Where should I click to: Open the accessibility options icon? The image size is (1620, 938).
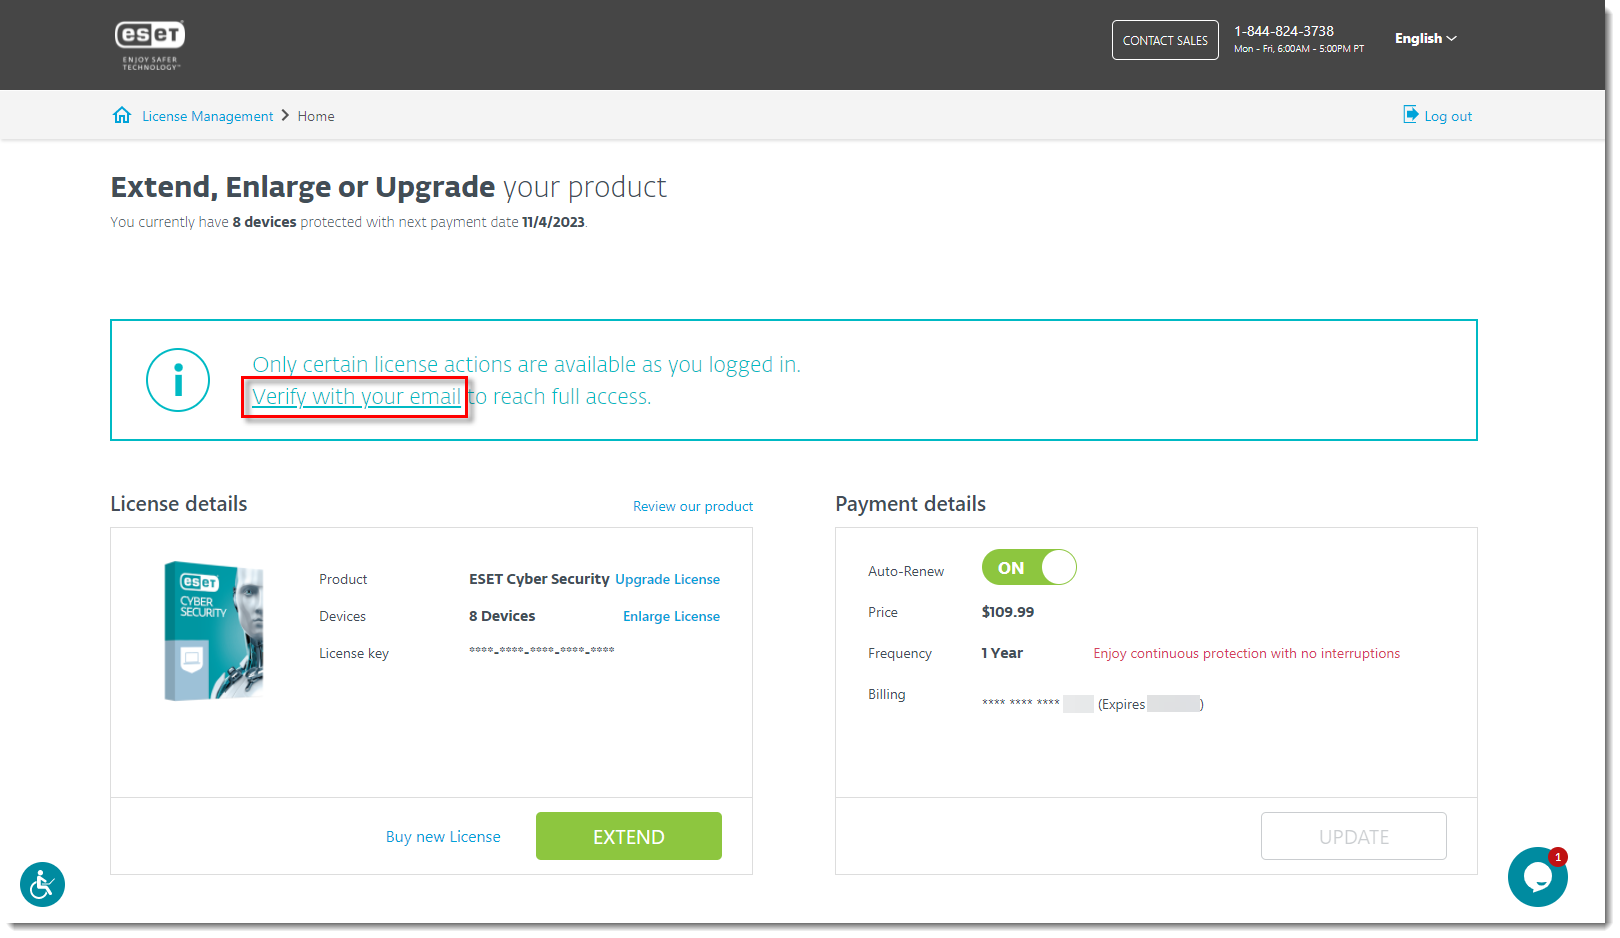coord(42,885)
